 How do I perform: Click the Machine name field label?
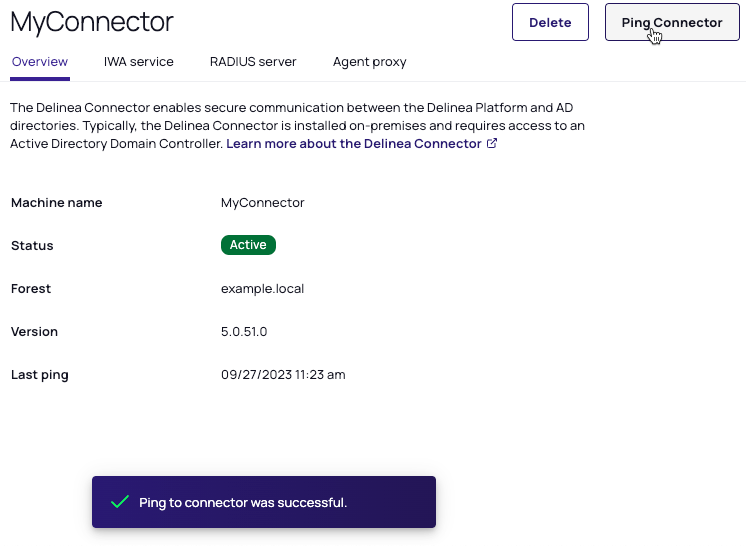(56, 203)
